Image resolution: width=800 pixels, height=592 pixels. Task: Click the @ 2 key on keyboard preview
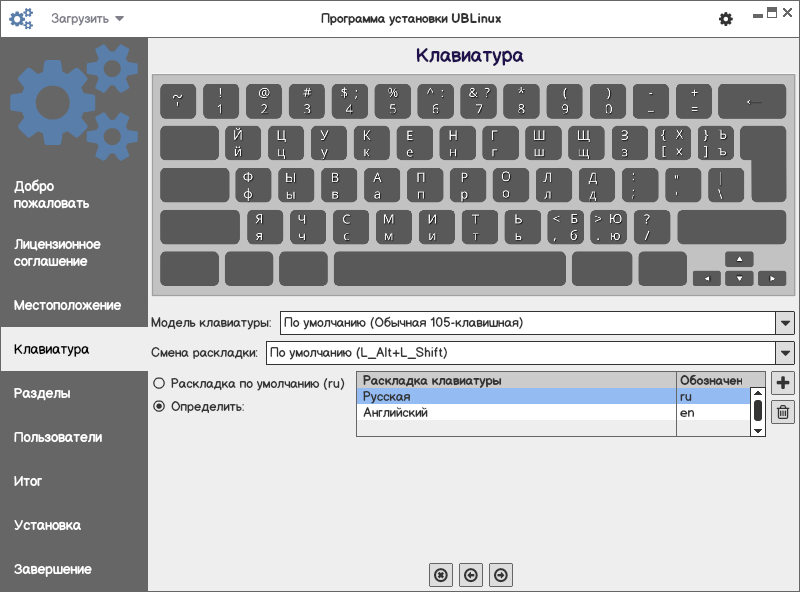(x=263, y=102)
